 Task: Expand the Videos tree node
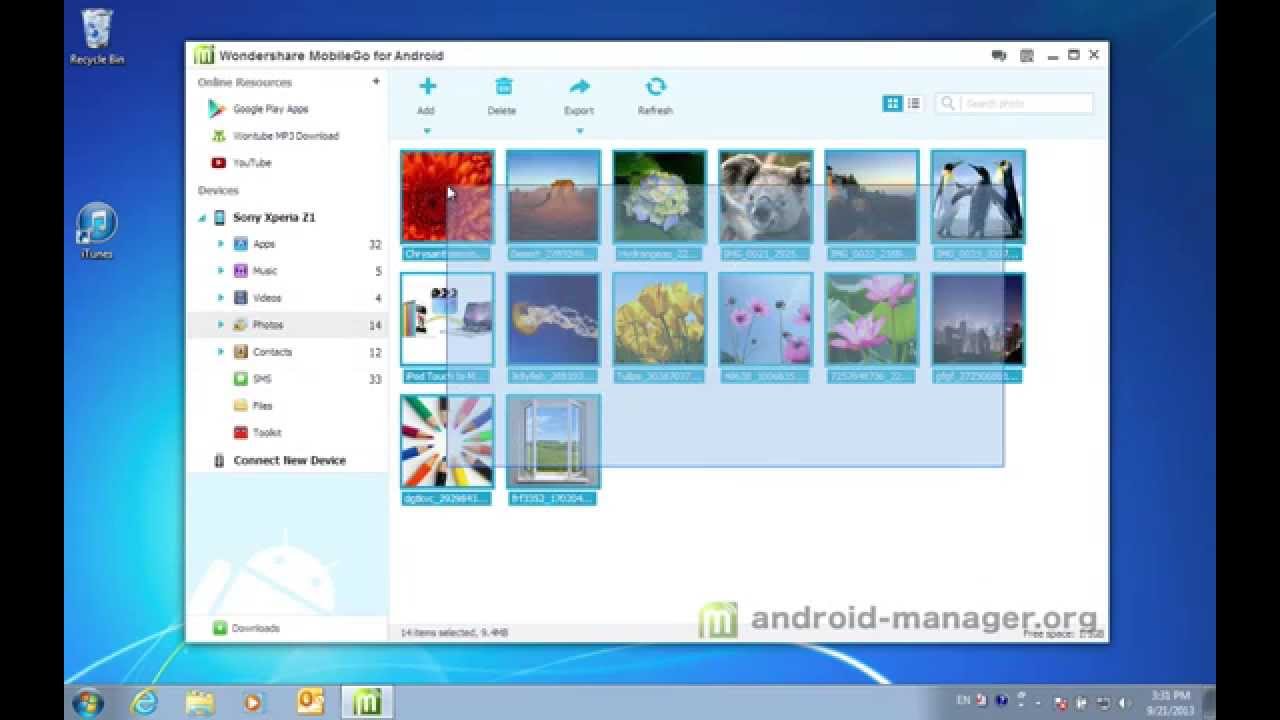(x=220, y=298)
